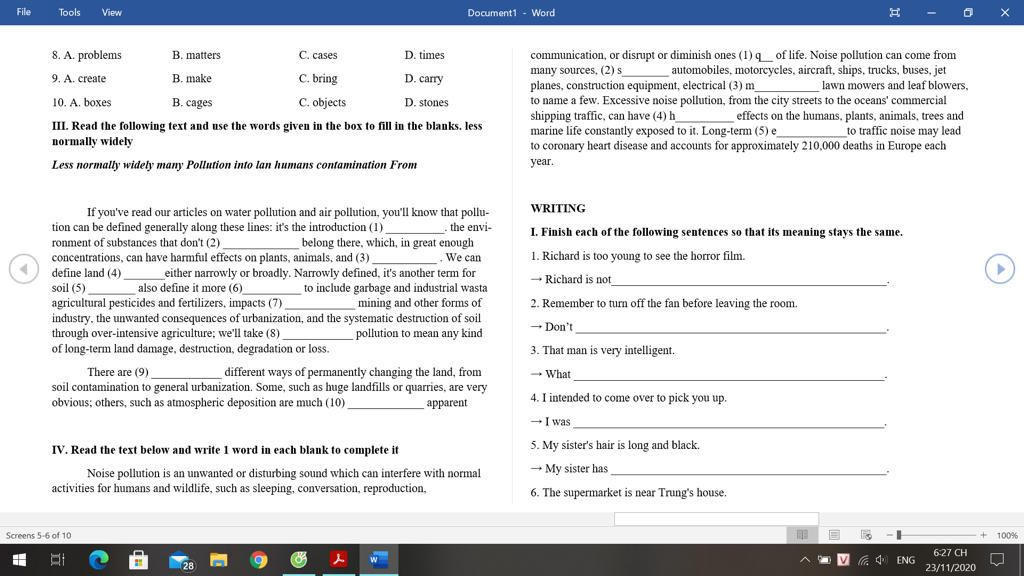Click the zoom out minus button
The image size is (1024, 576).
tap(889, 535)
